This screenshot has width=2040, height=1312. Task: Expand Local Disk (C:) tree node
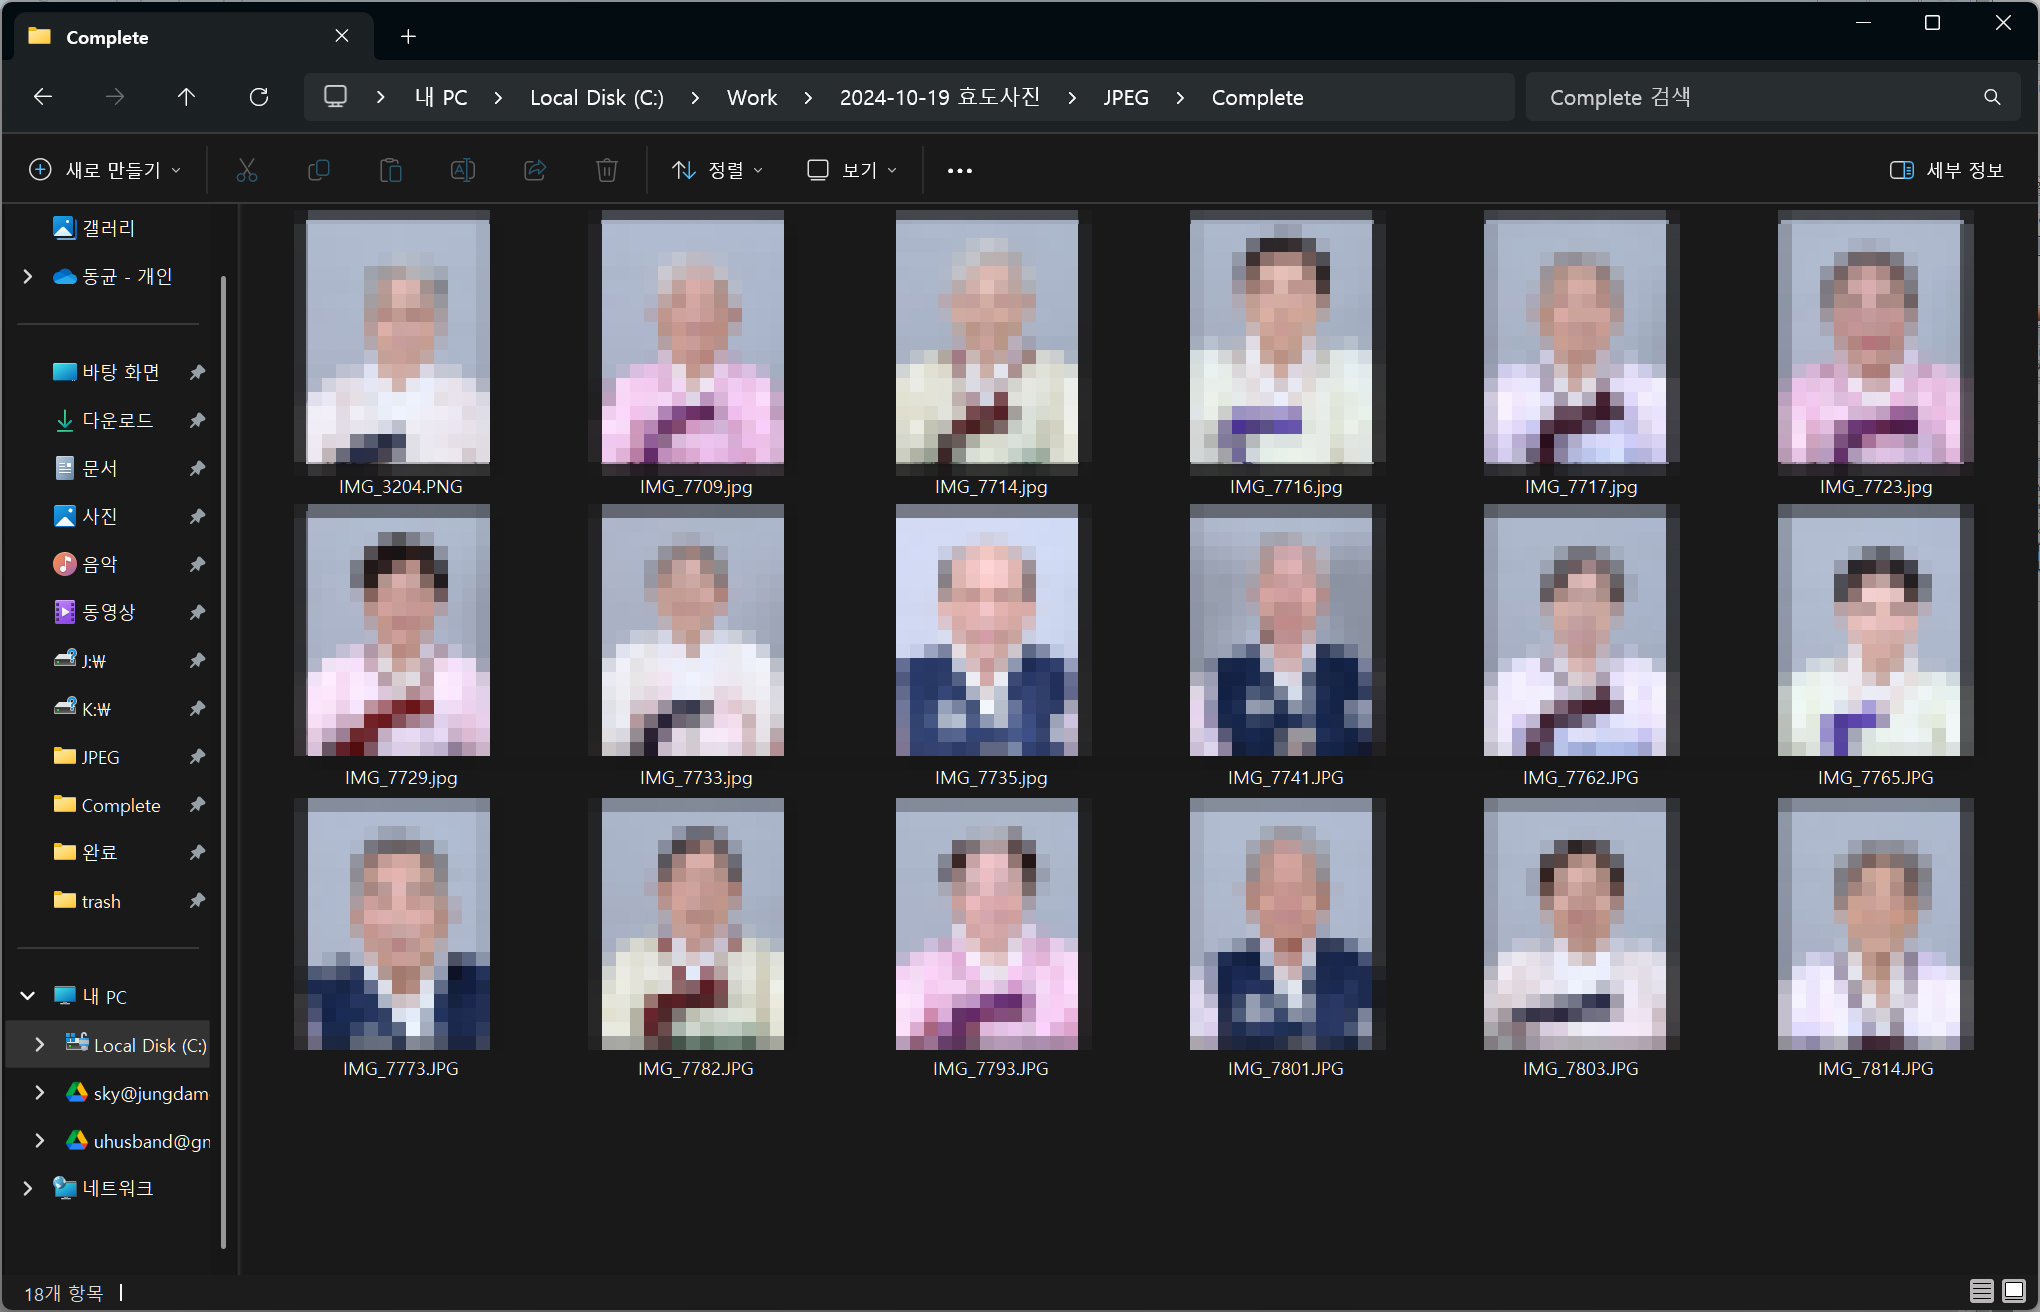(x=39, y=1044)
